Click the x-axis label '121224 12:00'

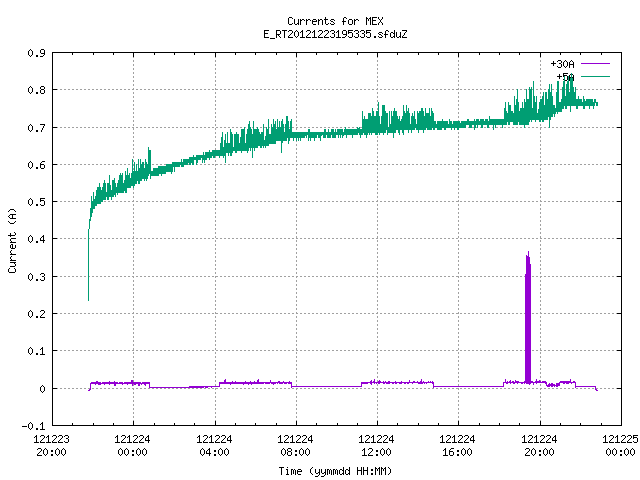coord(376,446)
